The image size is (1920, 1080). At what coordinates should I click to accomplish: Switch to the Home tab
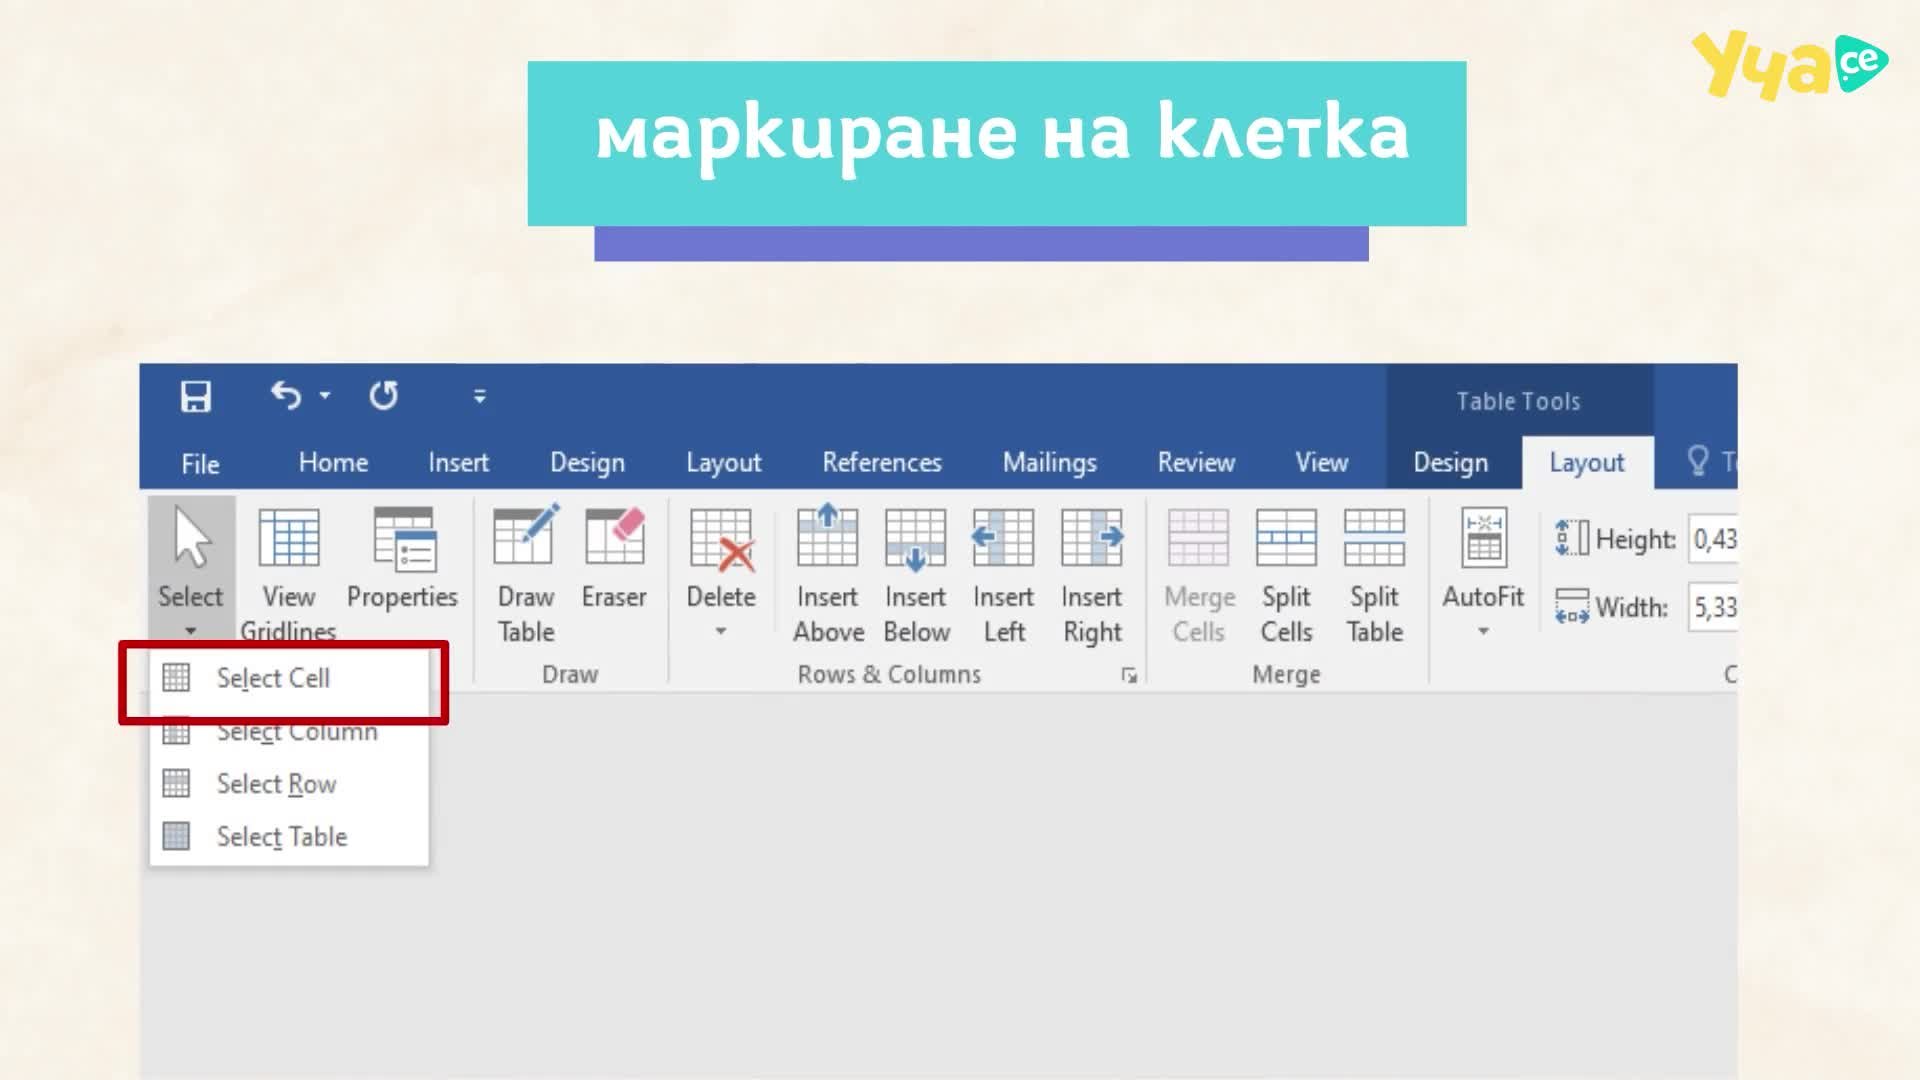coord(333,462)
